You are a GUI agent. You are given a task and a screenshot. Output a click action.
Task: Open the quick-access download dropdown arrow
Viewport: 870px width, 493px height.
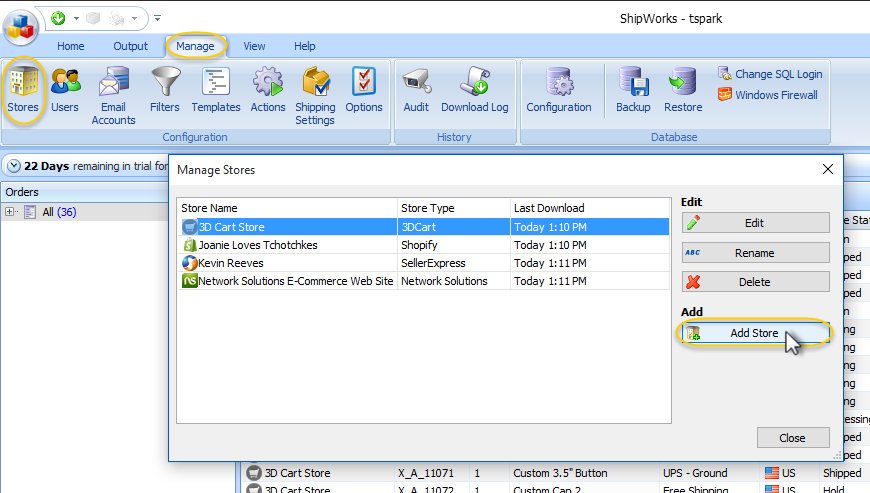(x=76, y=18)
